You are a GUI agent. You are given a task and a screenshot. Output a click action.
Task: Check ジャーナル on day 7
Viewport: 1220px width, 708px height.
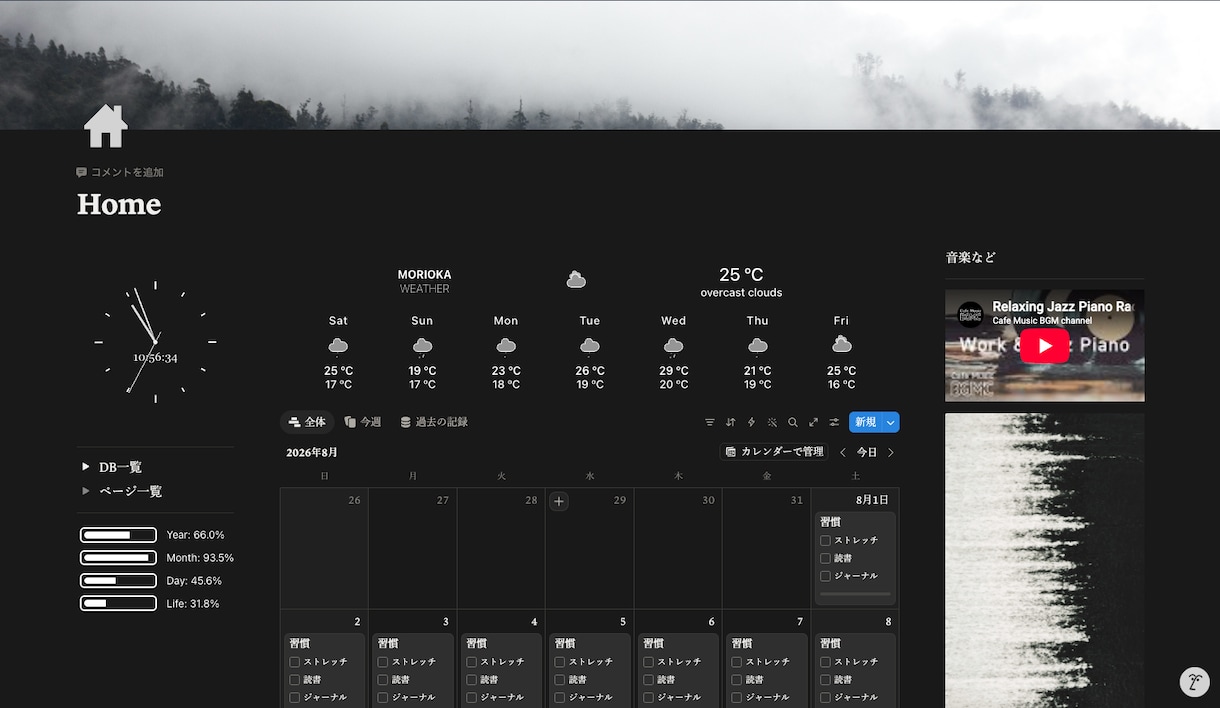(x=737, y=698)
